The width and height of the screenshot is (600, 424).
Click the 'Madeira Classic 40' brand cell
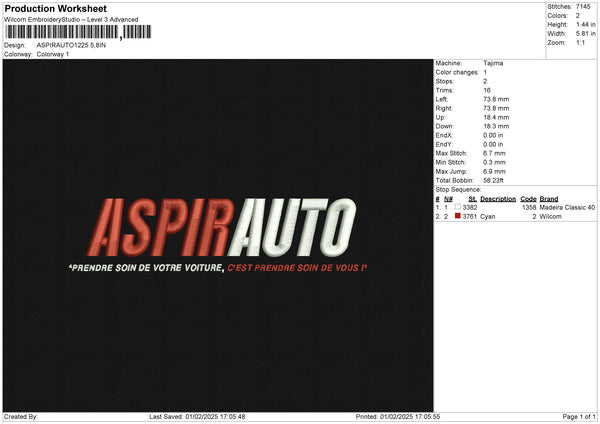pyautogui.click(x=567, y=207)
